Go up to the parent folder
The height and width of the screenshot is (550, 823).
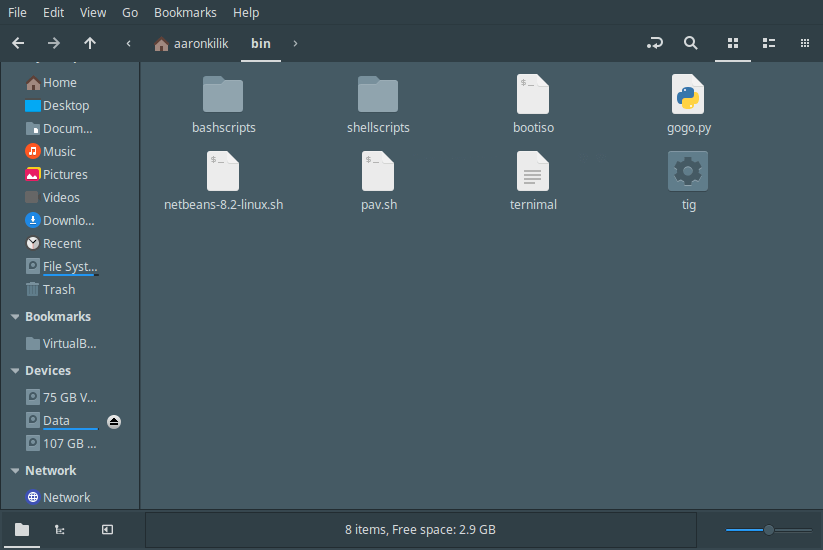pyautogui.click(x=90, y=43)
